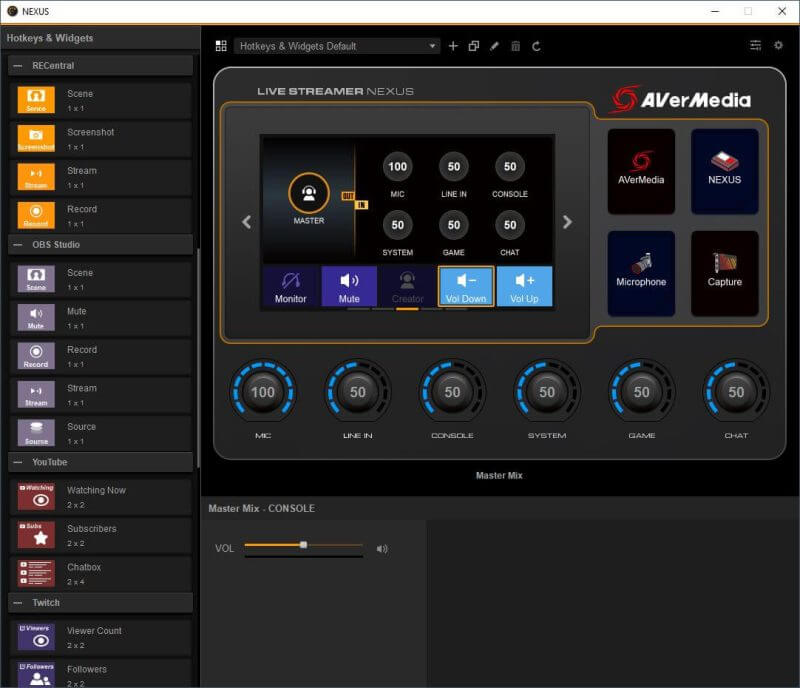Image resolution: width=800 pixels, height=688 pixels.
Task: Pick the RECentral Screenshot widget icon
Action: coord(36,138)
